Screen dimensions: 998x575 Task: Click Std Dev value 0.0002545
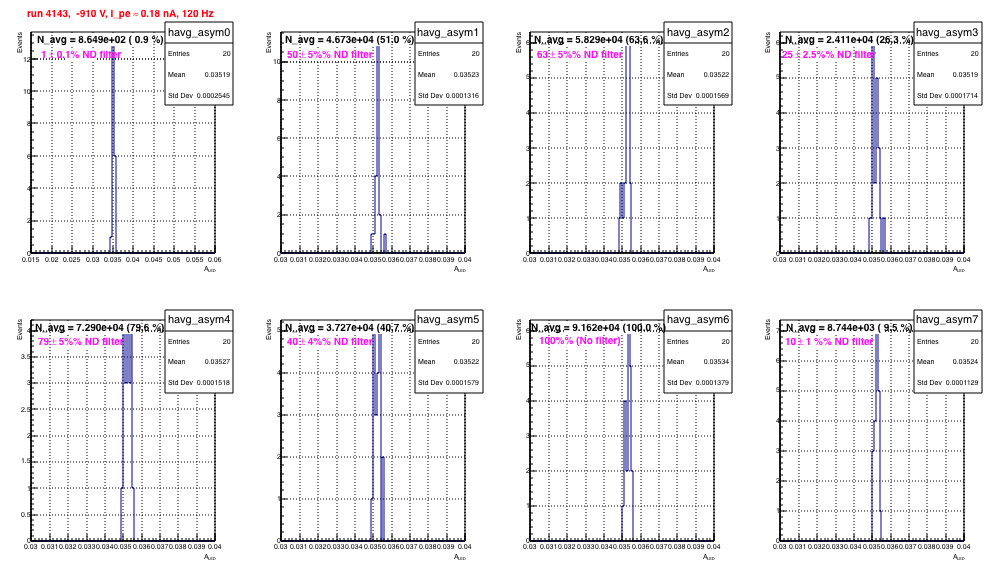[213, 96]
